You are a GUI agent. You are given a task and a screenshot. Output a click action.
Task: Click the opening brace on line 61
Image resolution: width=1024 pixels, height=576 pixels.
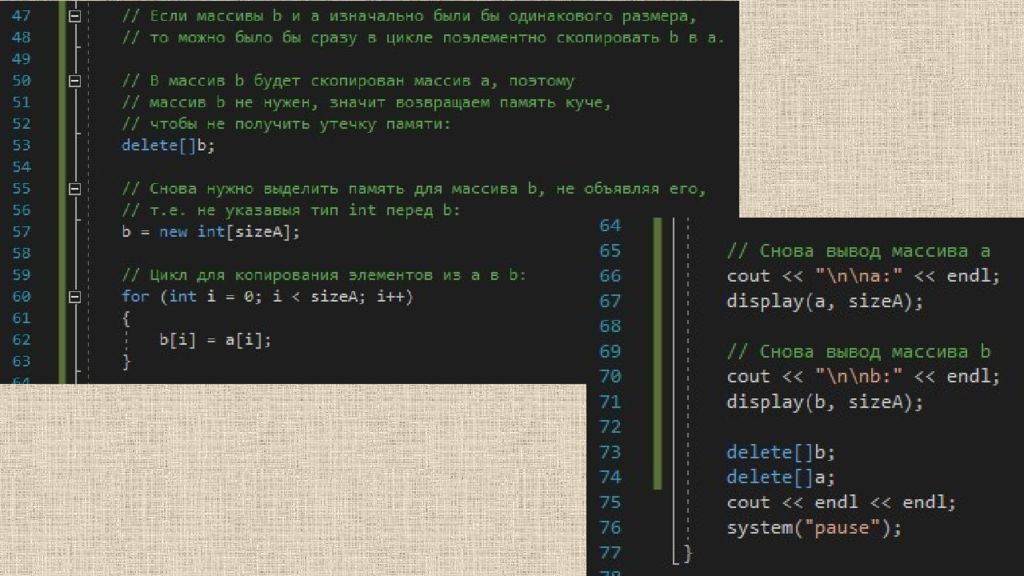pyautogui.click(x=126, y=319)
